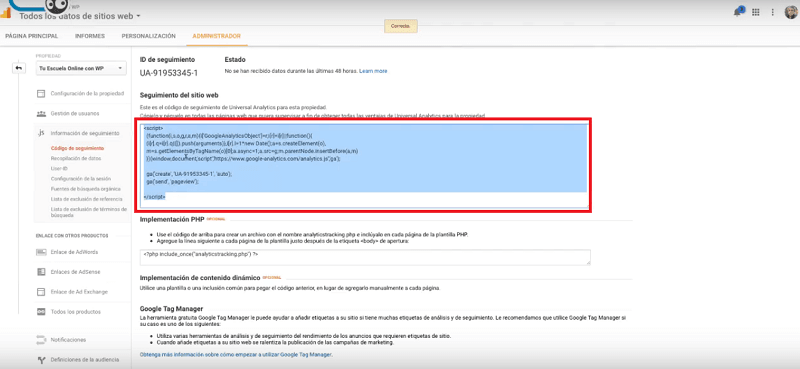The width and height of the screenshot is (800, 369).
Task: Click the Seguimiento del sitio web heading
Action: click(179, 95)
